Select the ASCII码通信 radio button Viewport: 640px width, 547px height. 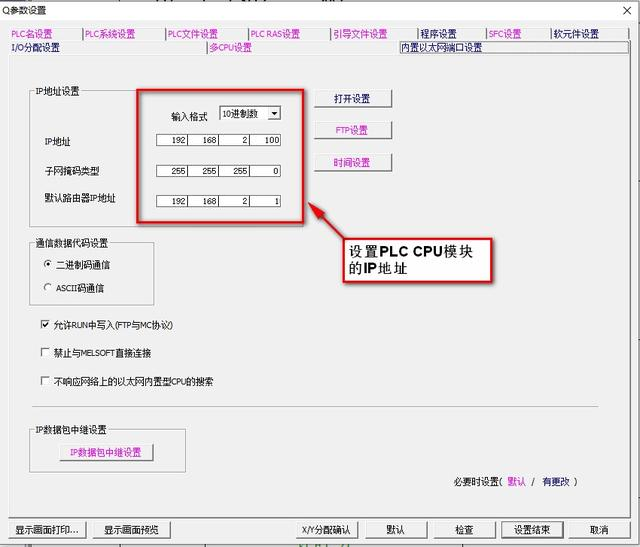click(x=47, y=287)
